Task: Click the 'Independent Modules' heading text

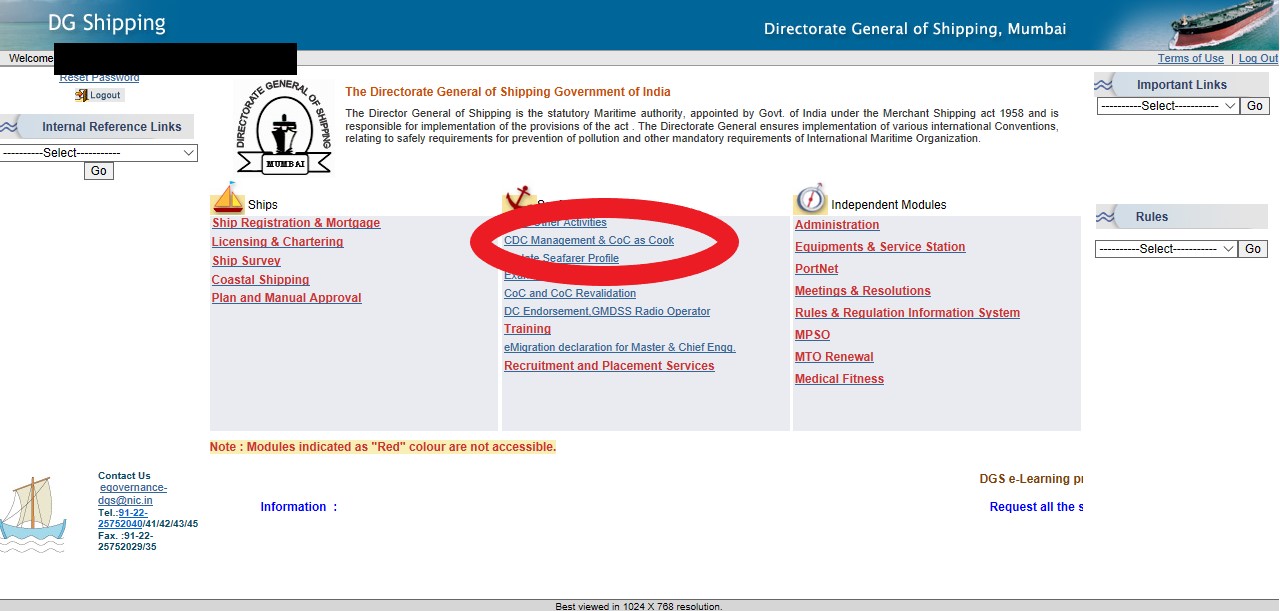Action: [x=888, y=205]
